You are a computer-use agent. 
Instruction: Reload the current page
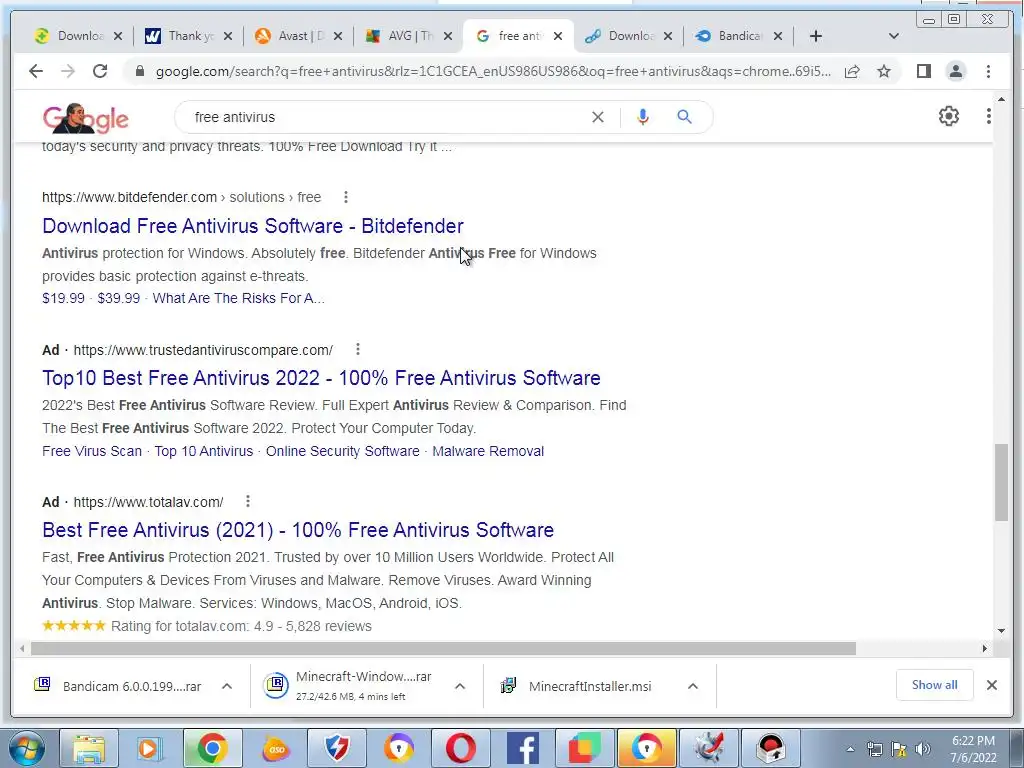tap(100, 71)
